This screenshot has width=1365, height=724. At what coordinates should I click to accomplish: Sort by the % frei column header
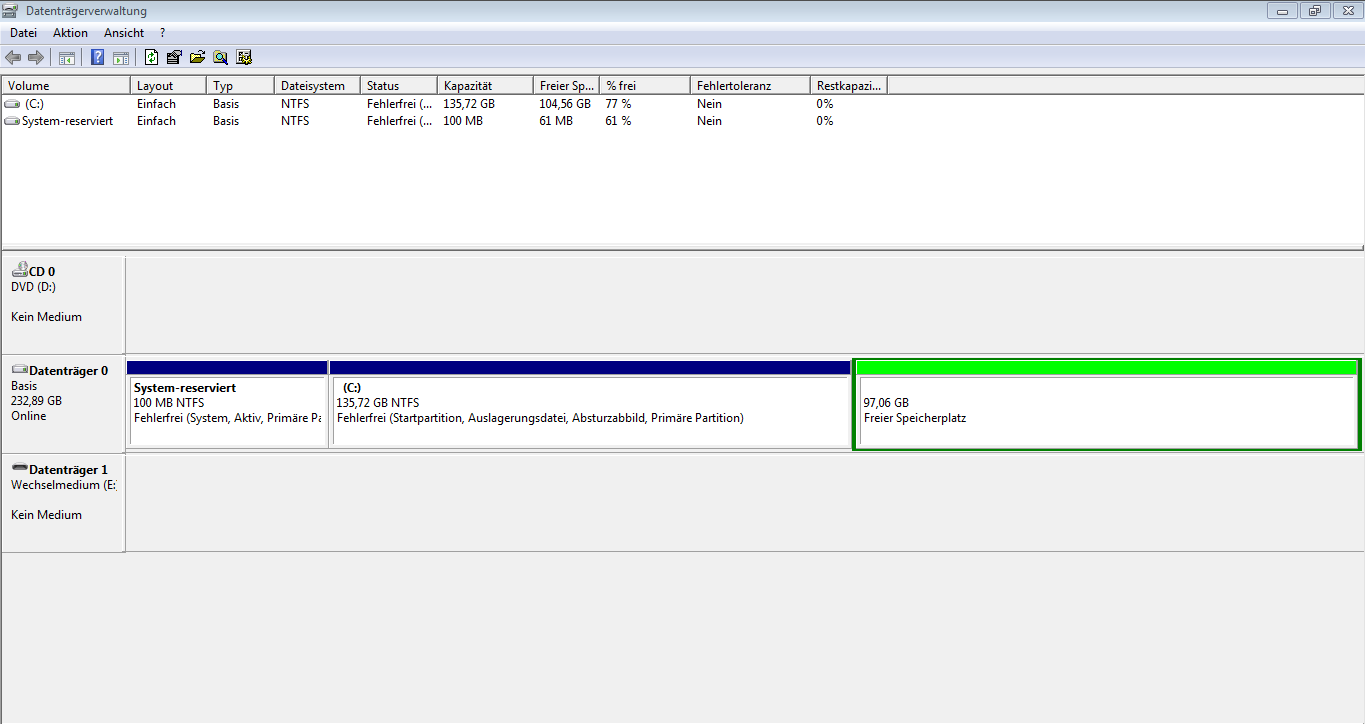645,86
